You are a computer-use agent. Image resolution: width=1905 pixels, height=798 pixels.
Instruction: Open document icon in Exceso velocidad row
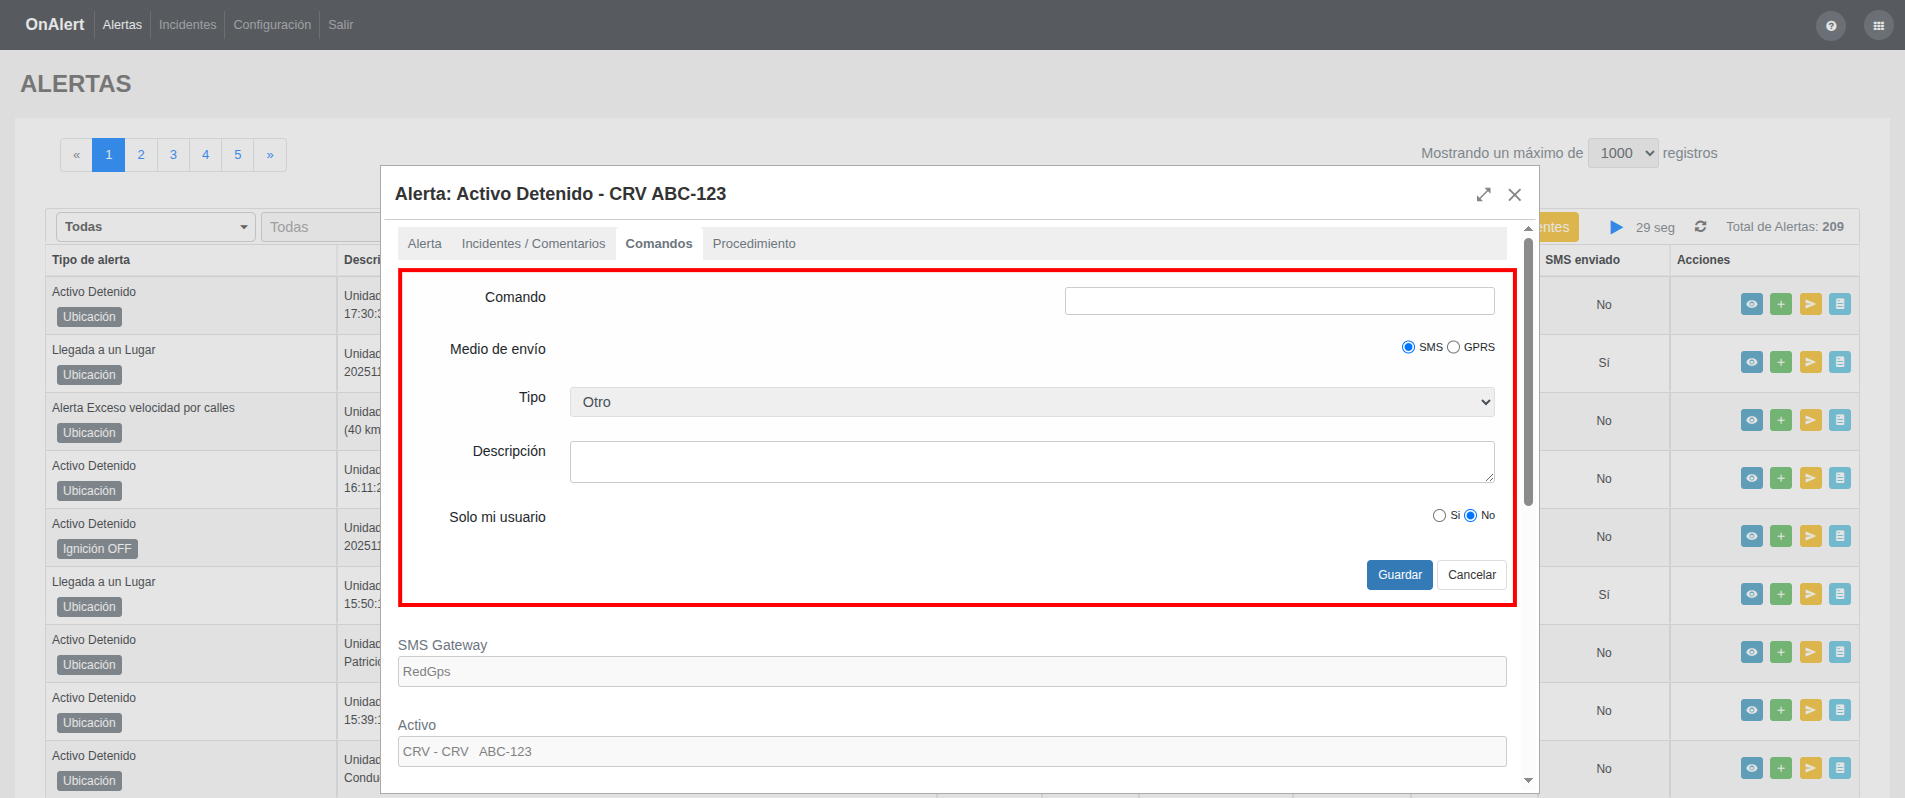tap(1840, 420)
